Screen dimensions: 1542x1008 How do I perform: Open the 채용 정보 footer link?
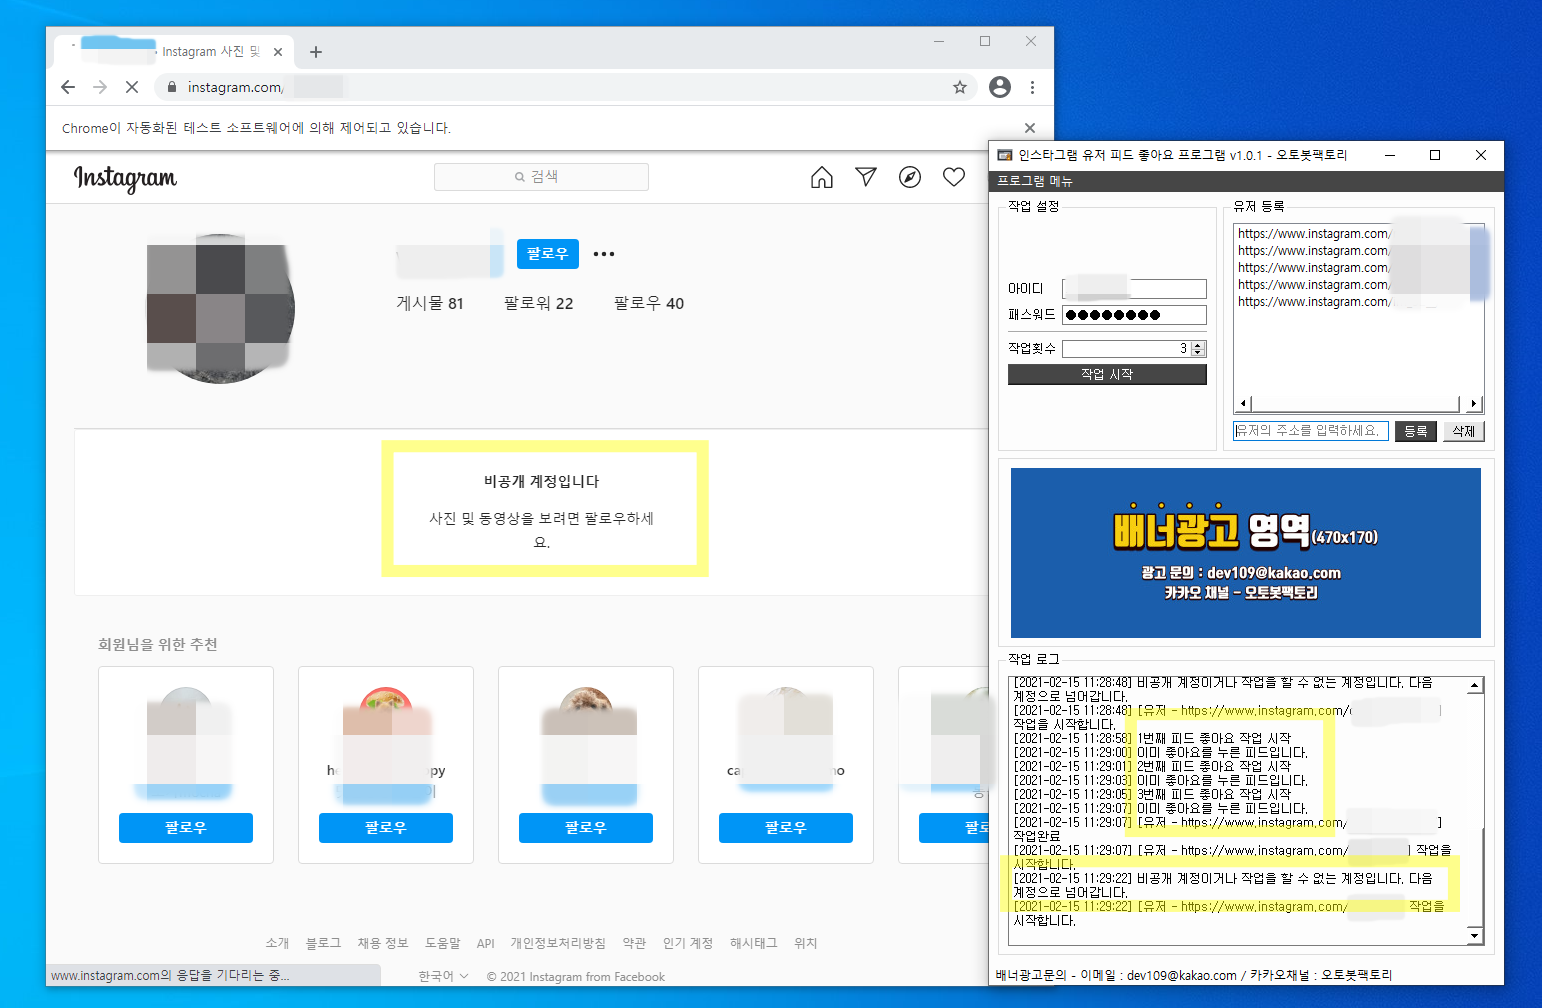click(x=383, y=943)
